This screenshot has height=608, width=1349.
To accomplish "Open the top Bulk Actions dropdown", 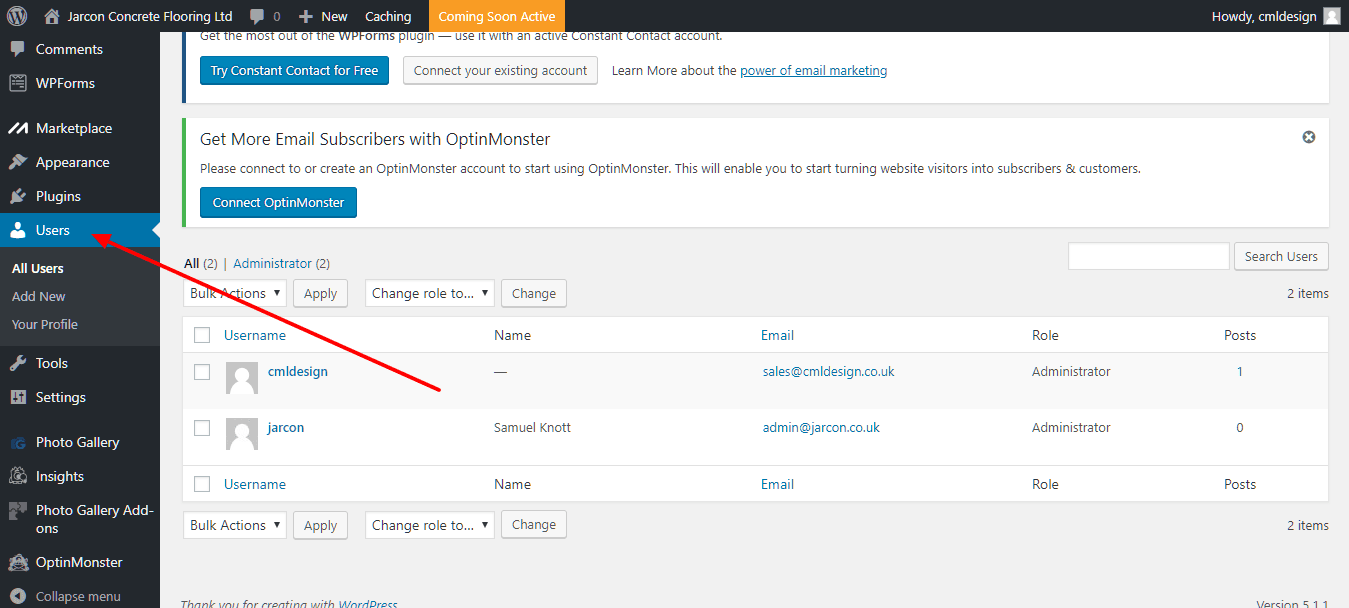I will point(235,293).
